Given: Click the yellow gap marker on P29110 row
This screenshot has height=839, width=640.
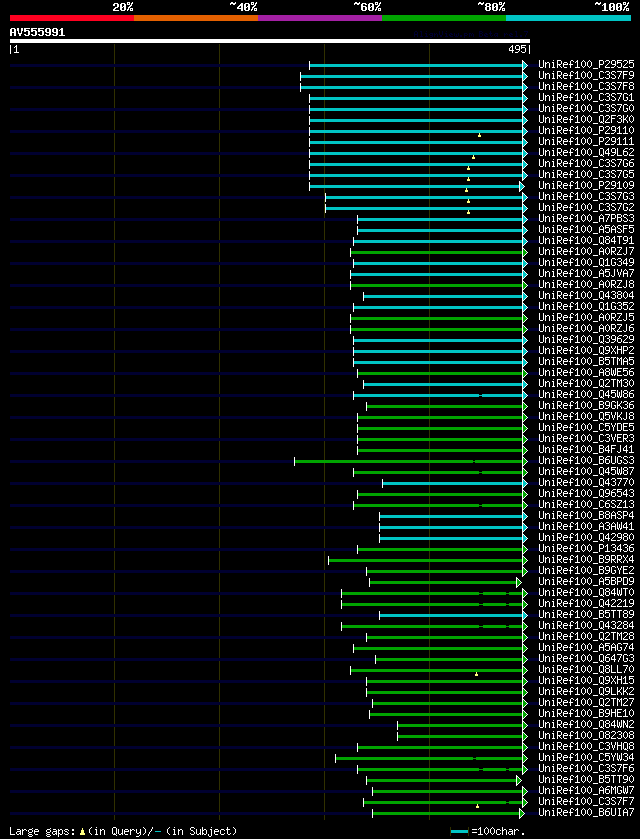Looking at the screenshot, I should (x=479, y=135).
